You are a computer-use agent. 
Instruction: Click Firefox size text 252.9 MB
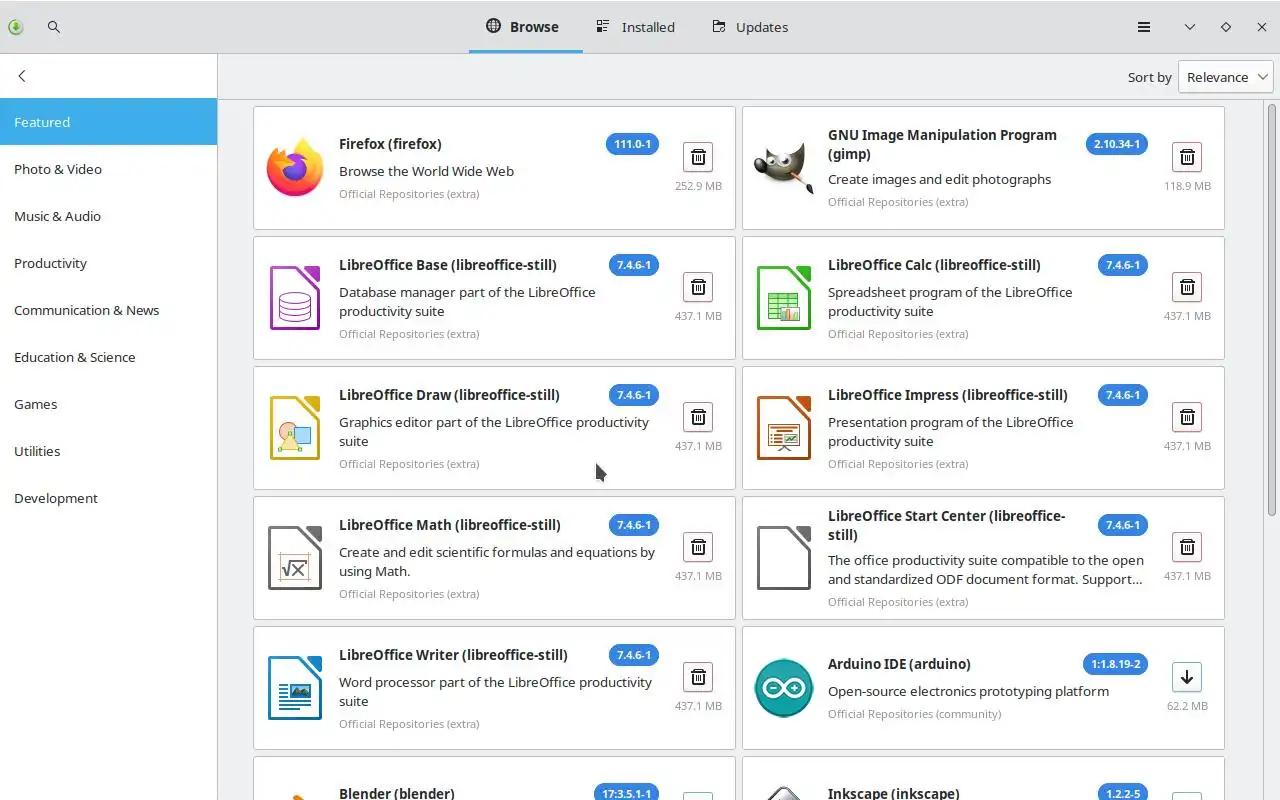pyautogui.click(x=698, y=186)
